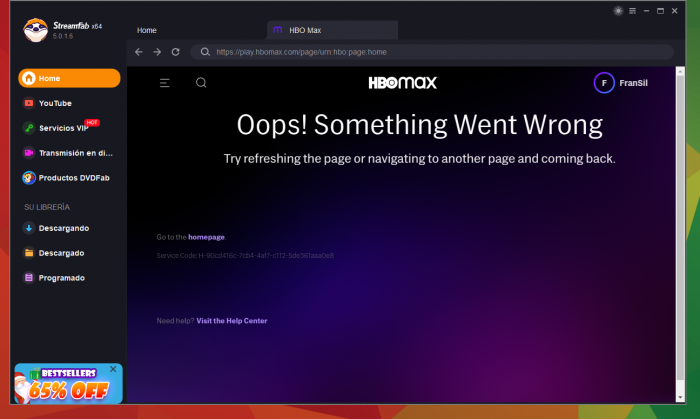The height and width of the screenshot is (419, 700).
Task: Click the DVDFab products icon
Action: (x=29, y=178)
